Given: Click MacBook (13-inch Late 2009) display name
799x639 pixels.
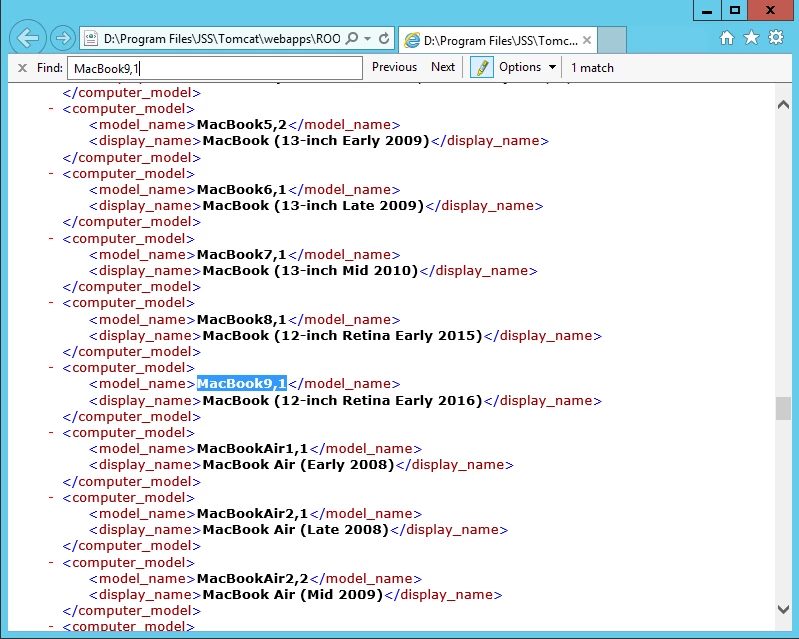Looking at the screenshot, I should coord(313,206).
